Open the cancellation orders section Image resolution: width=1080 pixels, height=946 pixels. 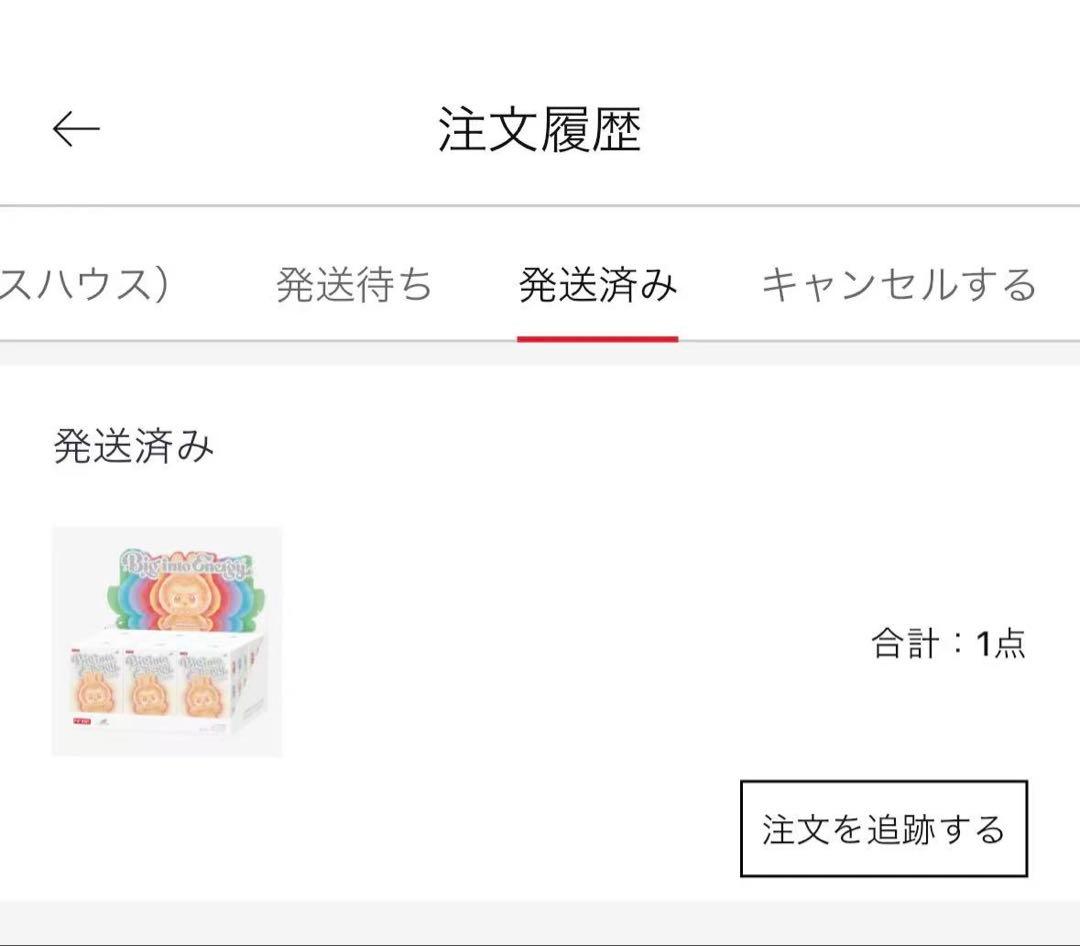(899, 285)
